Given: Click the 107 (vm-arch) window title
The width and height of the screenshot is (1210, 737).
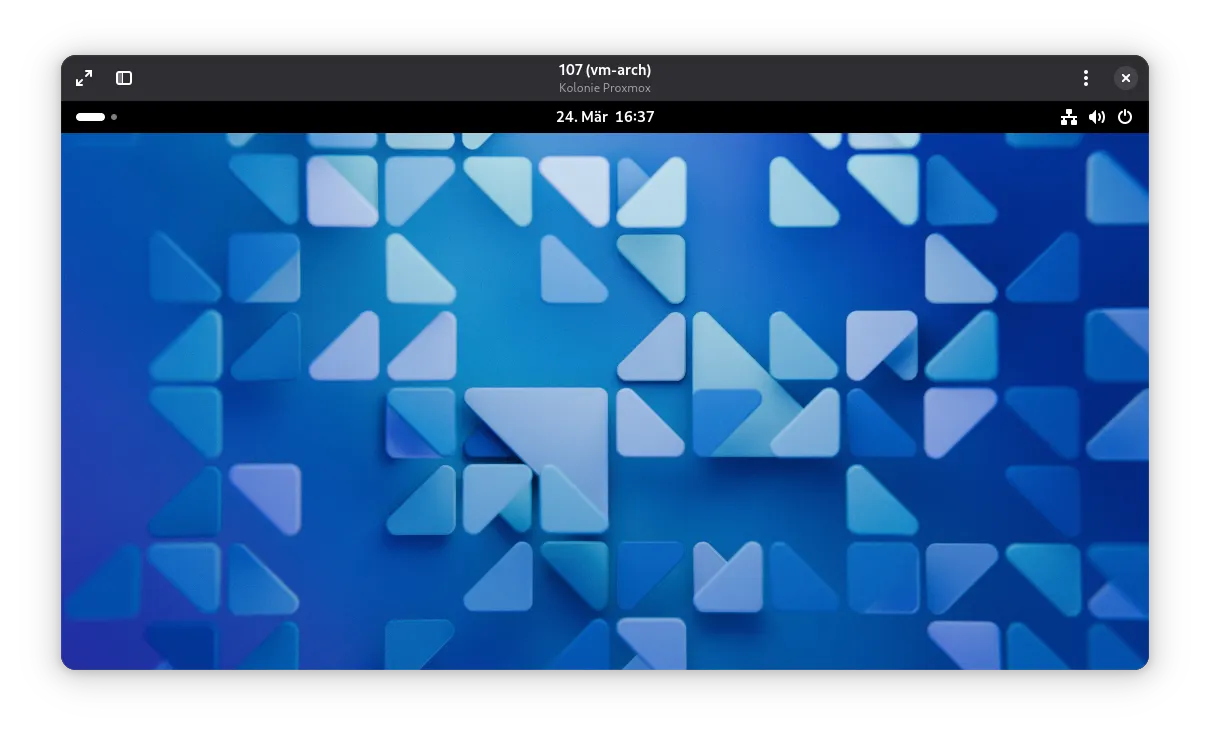Looking at the screenshot, I should [x=604, y=70].
